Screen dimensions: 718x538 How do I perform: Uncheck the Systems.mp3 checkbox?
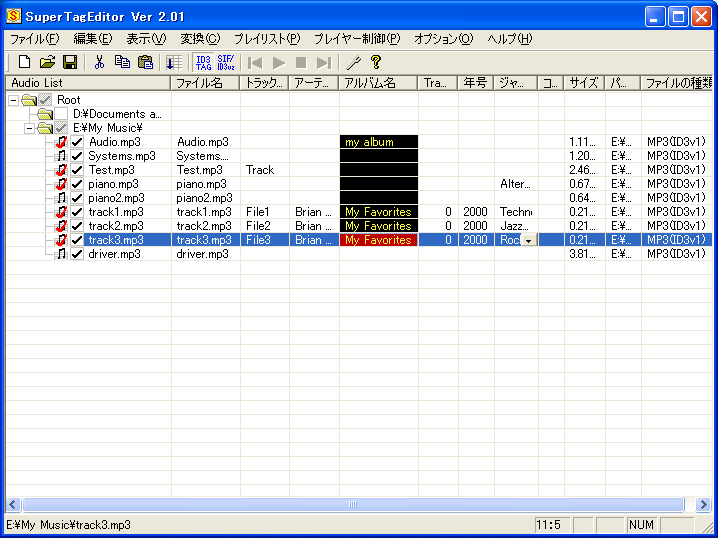(x=77, y=156)
